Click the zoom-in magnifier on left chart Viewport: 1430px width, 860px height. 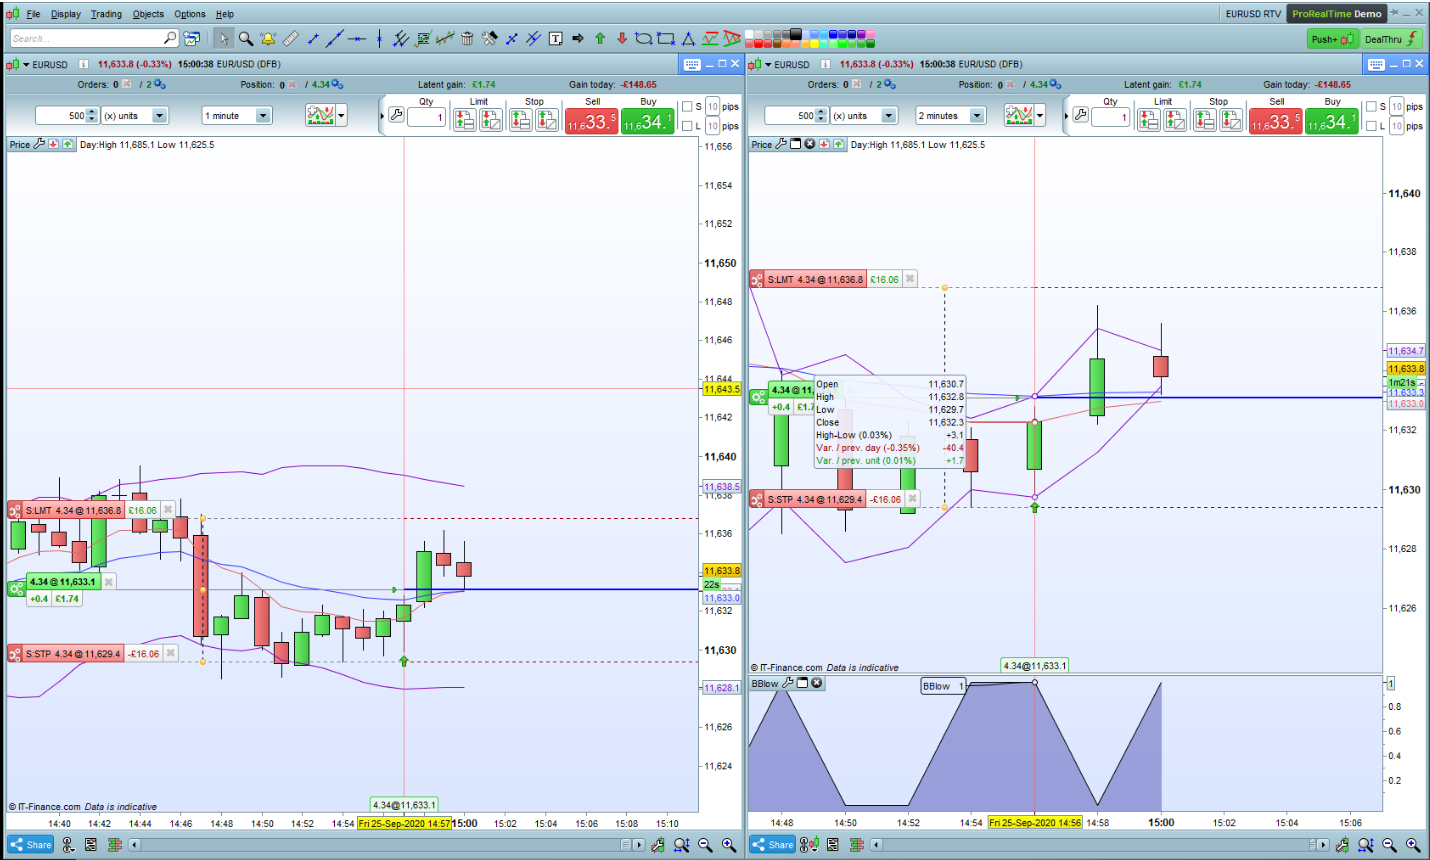click(729, 845)
